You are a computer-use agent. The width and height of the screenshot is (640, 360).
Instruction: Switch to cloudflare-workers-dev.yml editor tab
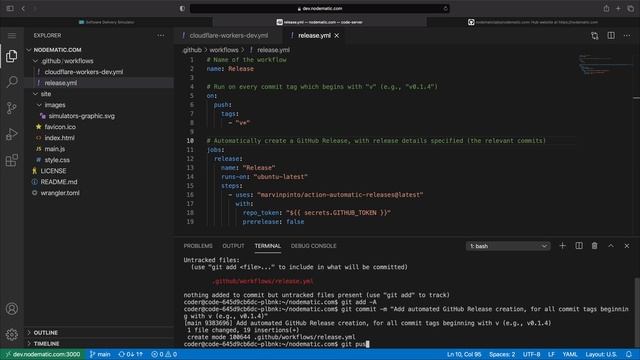tap(229, 36)
